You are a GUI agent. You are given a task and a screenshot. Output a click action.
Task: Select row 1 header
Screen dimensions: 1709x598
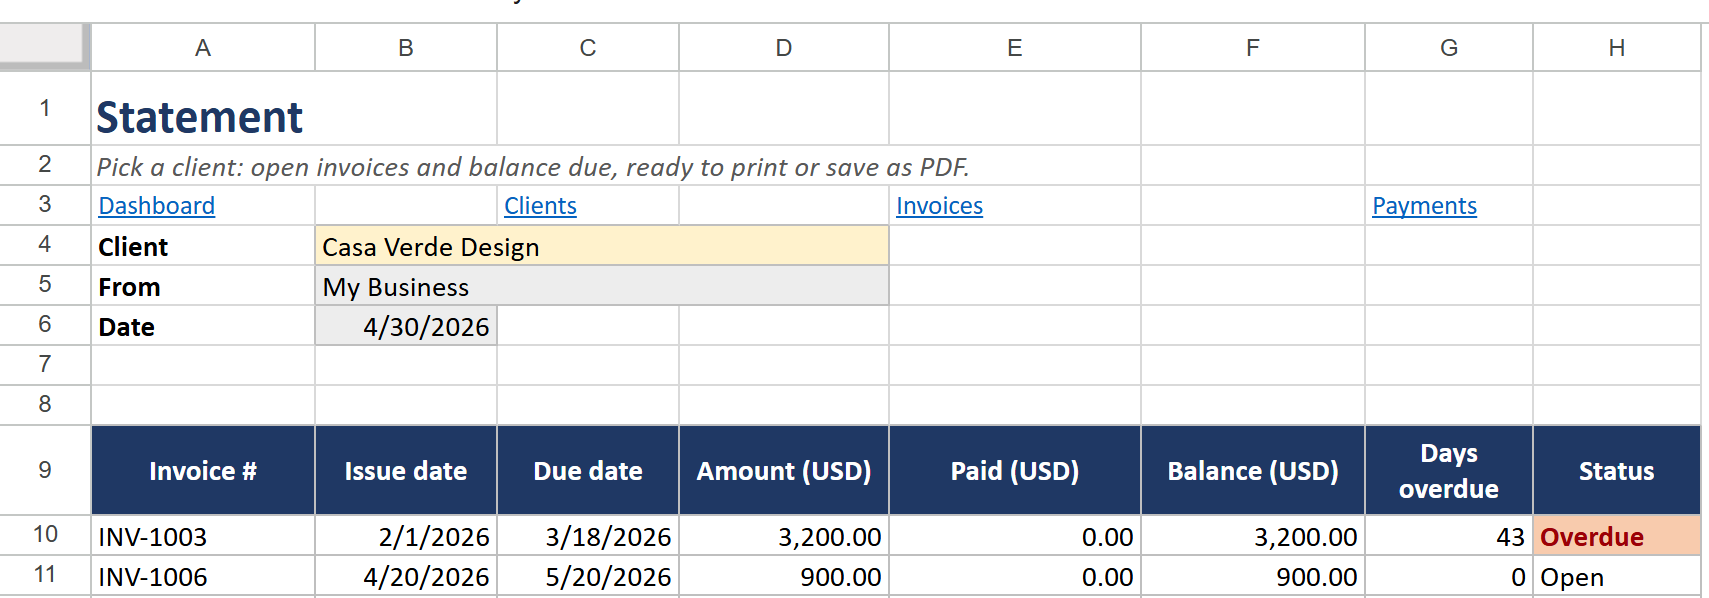click(45, 108)
